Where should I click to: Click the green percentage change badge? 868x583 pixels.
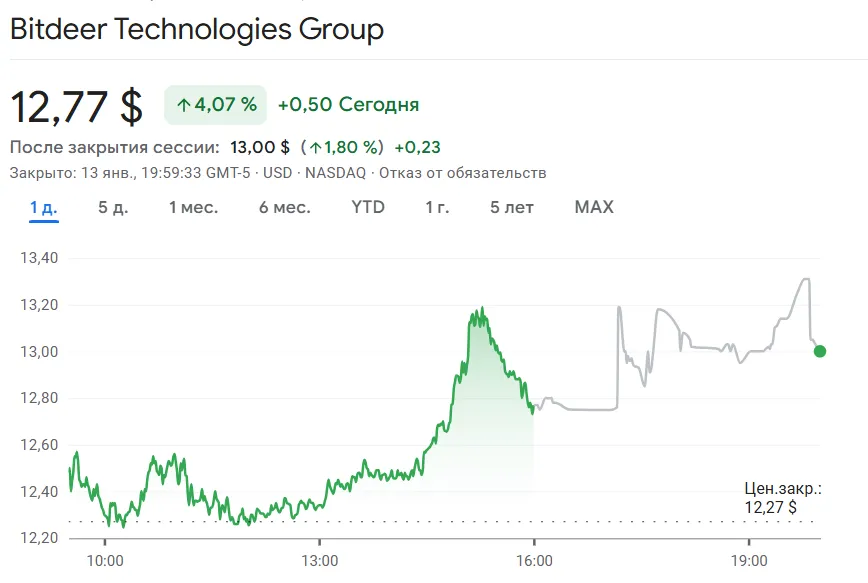(x=214, y=104)
